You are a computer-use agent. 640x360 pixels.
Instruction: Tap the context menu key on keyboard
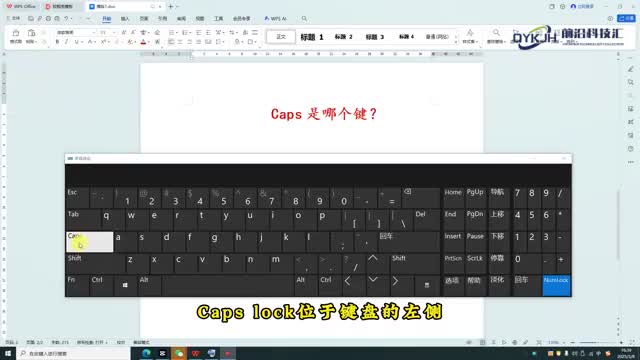[x=427, y=285]
